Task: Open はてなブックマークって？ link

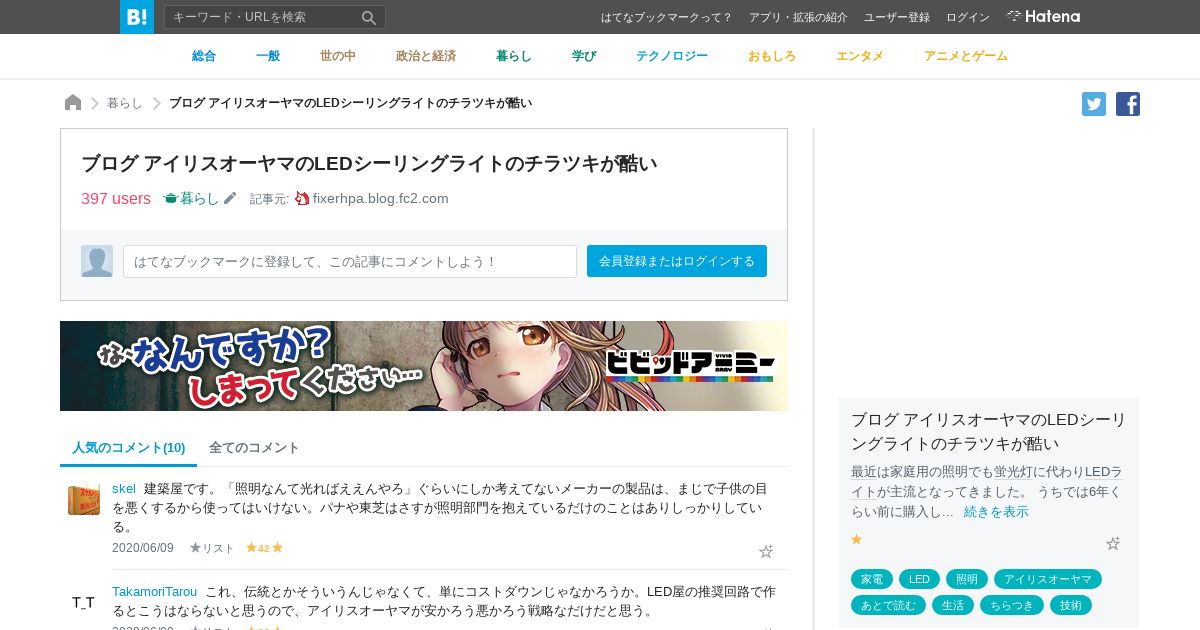Action: [x=666, y=17]
